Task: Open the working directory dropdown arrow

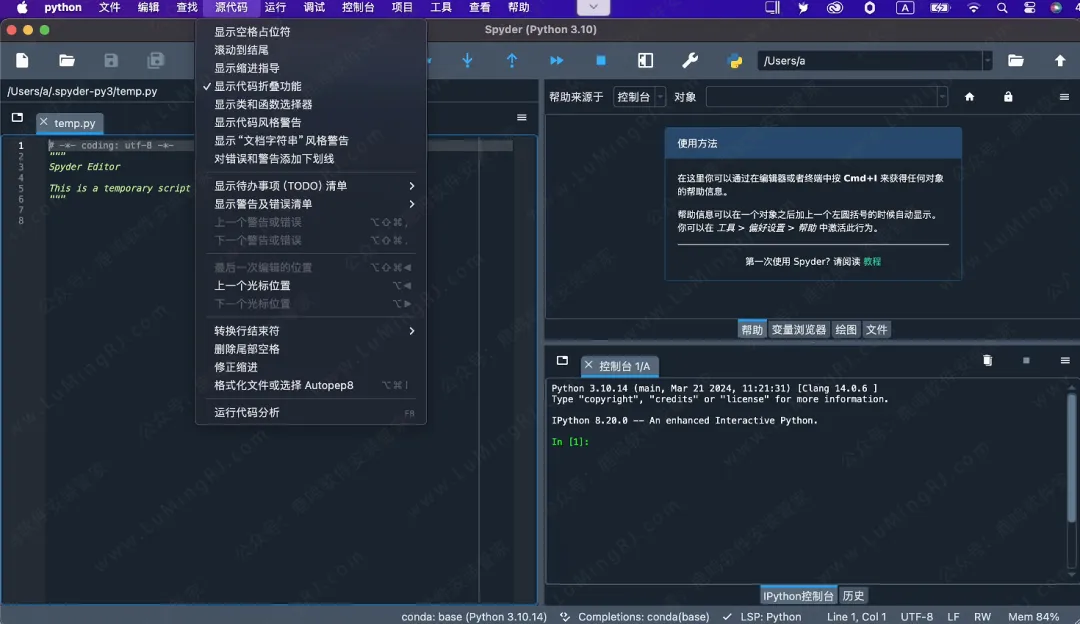Action: (x=987, y=60)
